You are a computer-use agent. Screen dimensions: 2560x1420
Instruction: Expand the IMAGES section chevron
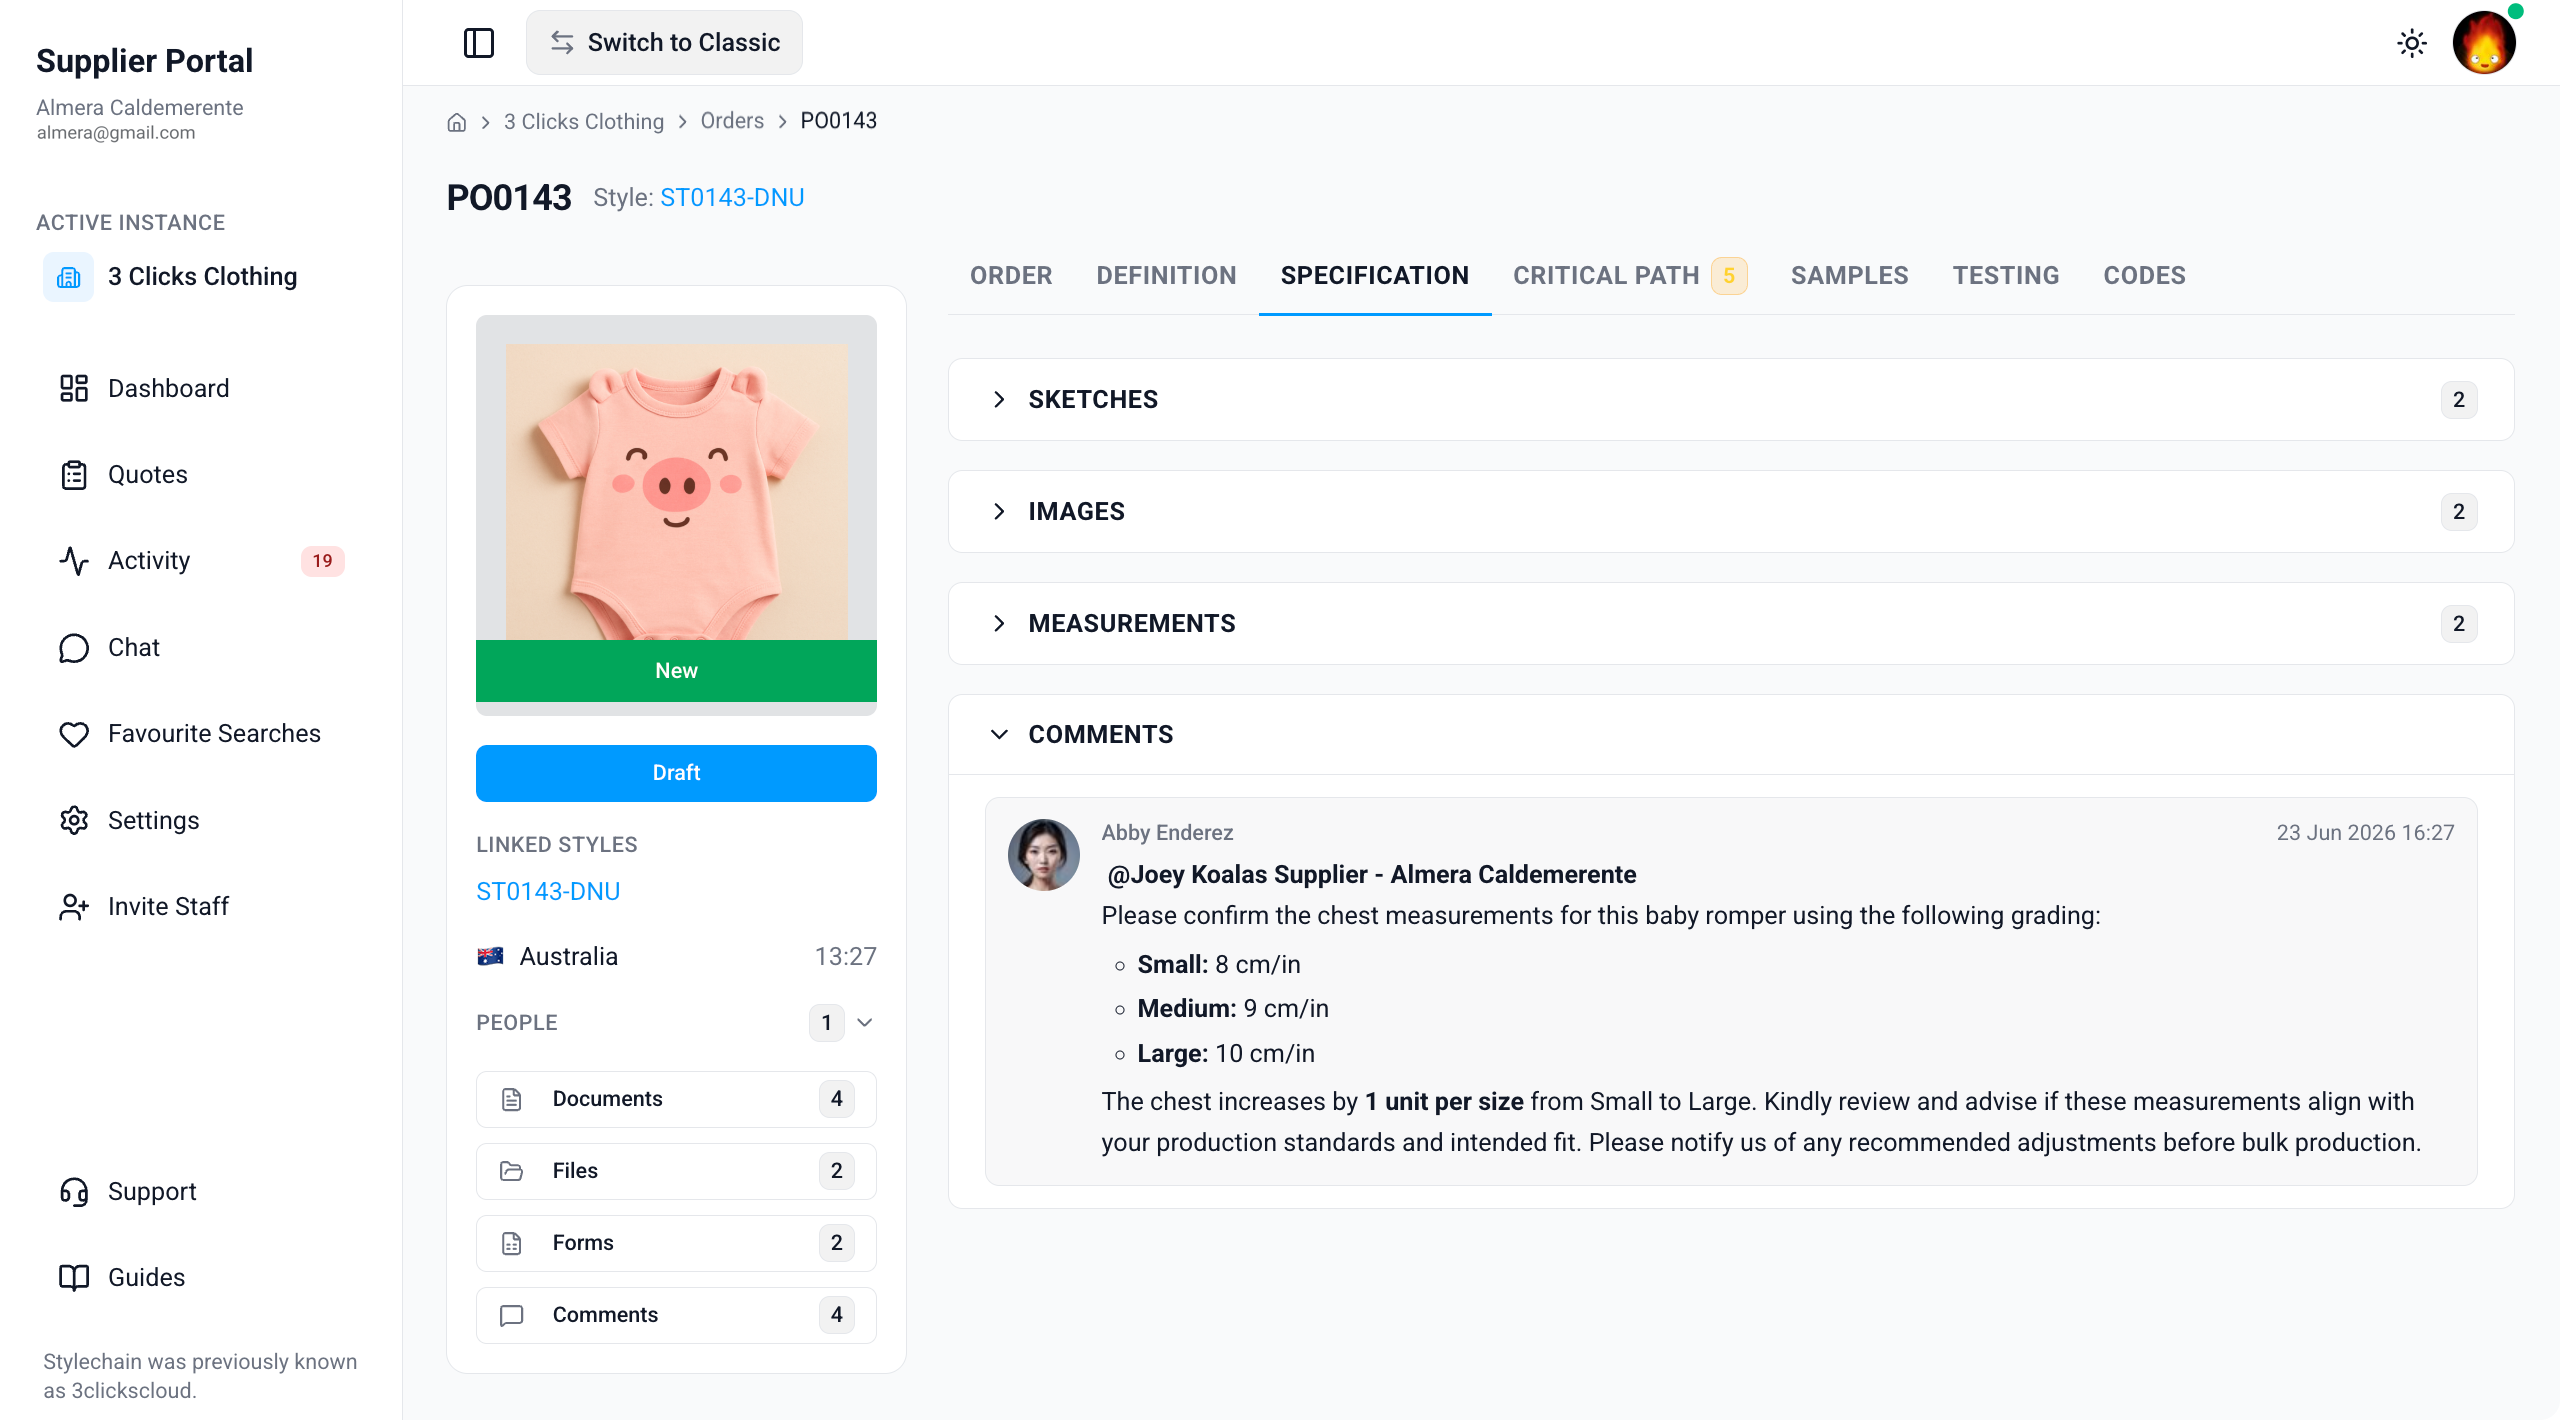click(x=999, y=512)
